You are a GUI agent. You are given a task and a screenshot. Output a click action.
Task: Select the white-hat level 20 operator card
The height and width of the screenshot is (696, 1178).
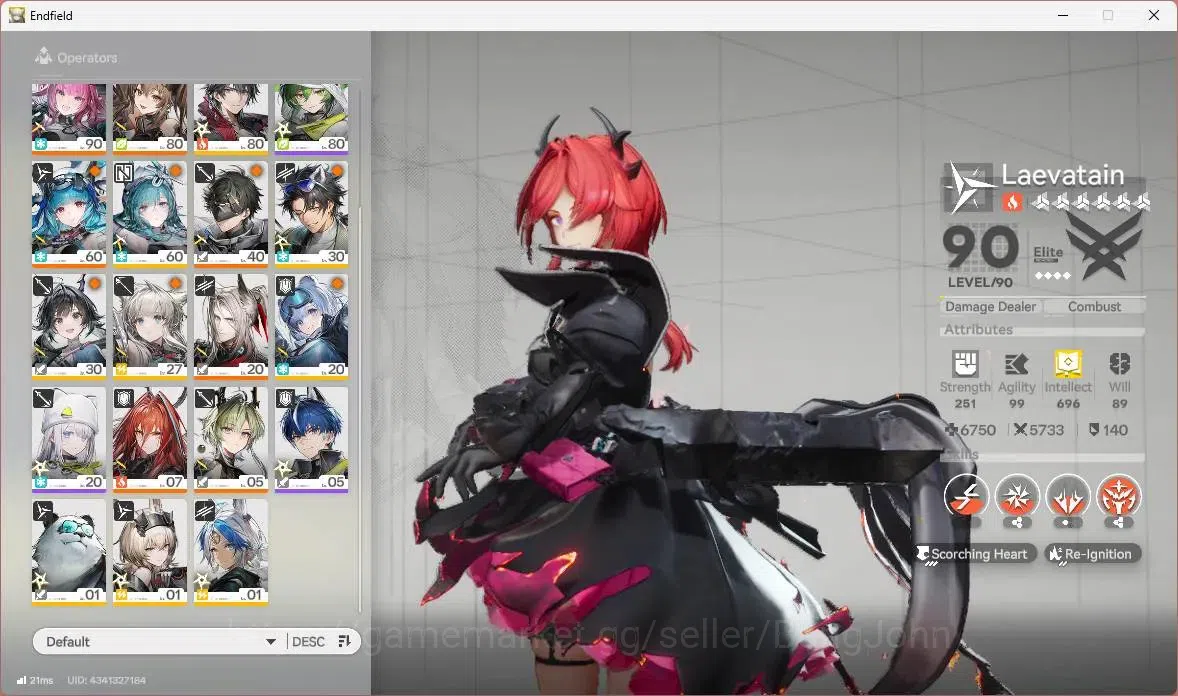pyautogui.click(x=68, y=440)
